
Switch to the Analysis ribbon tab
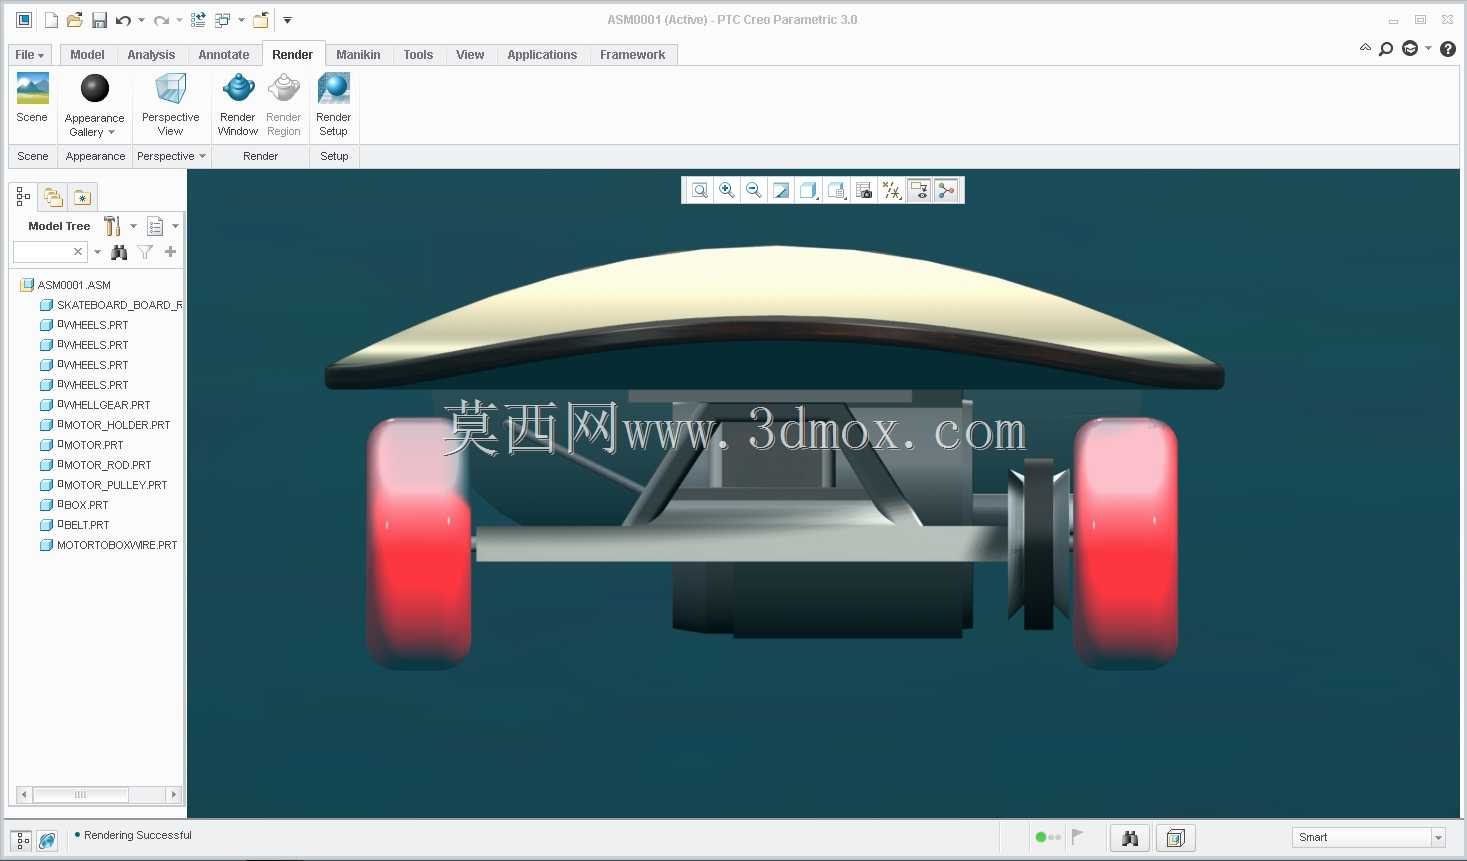(151, 55)
